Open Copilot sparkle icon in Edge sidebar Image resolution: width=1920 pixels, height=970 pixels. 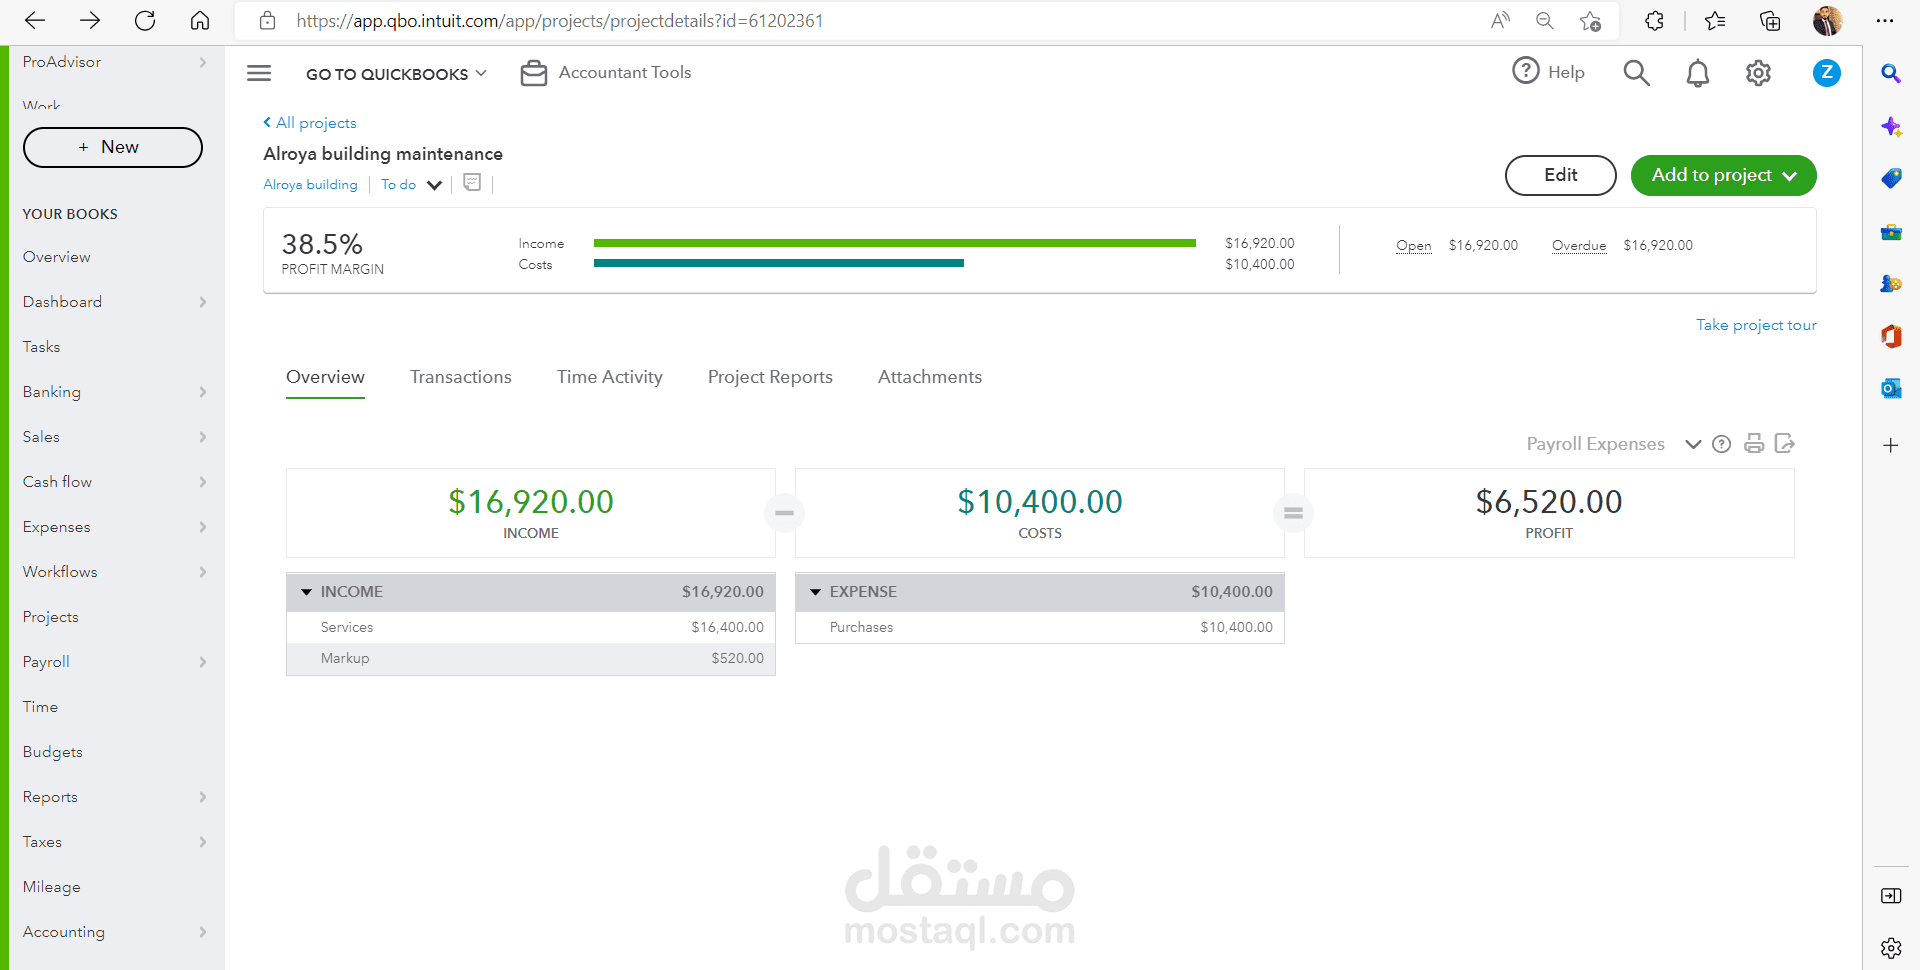pos(1891,127)
